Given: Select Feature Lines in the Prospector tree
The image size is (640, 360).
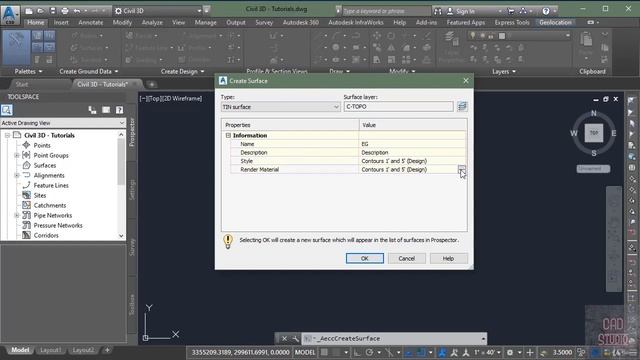Looking at the screenshot, I should click(51, 185).
